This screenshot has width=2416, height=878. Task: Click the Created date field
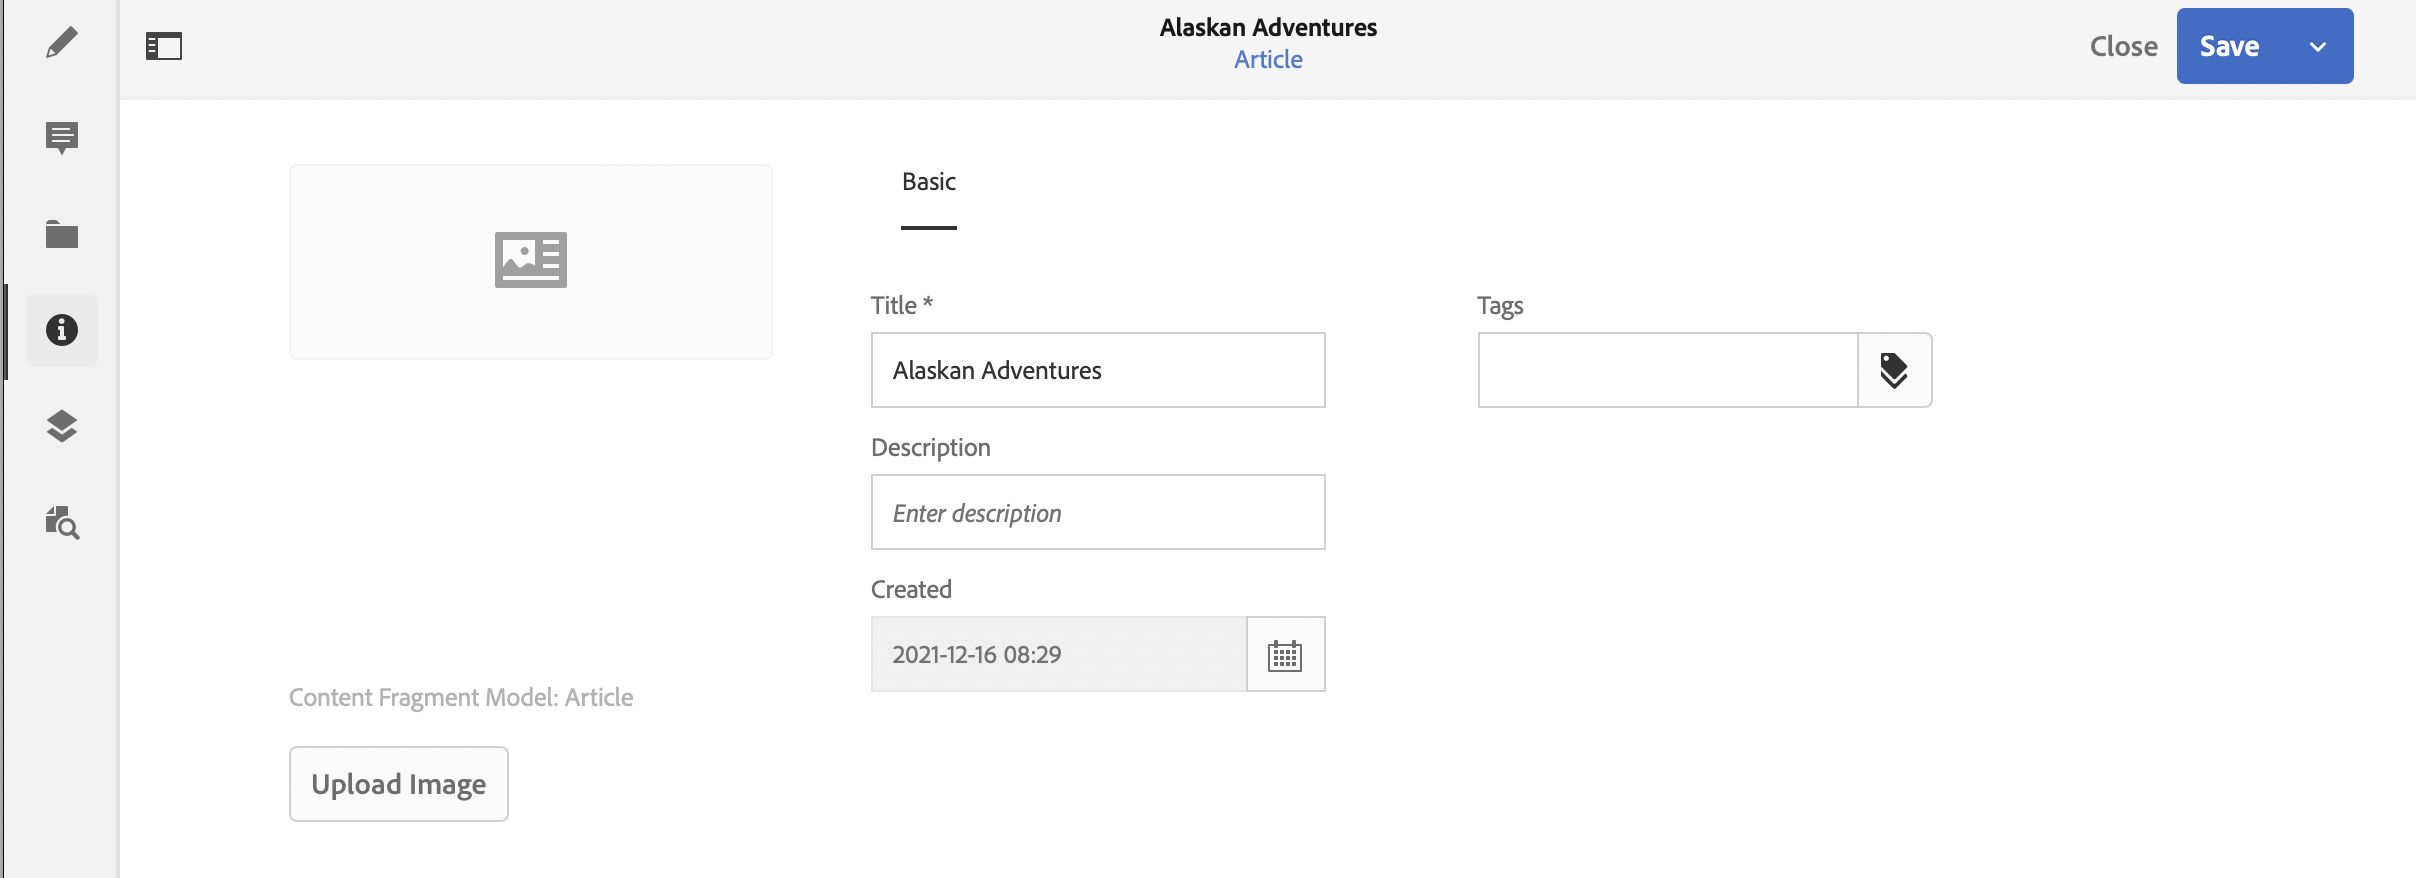[1058, 655]
